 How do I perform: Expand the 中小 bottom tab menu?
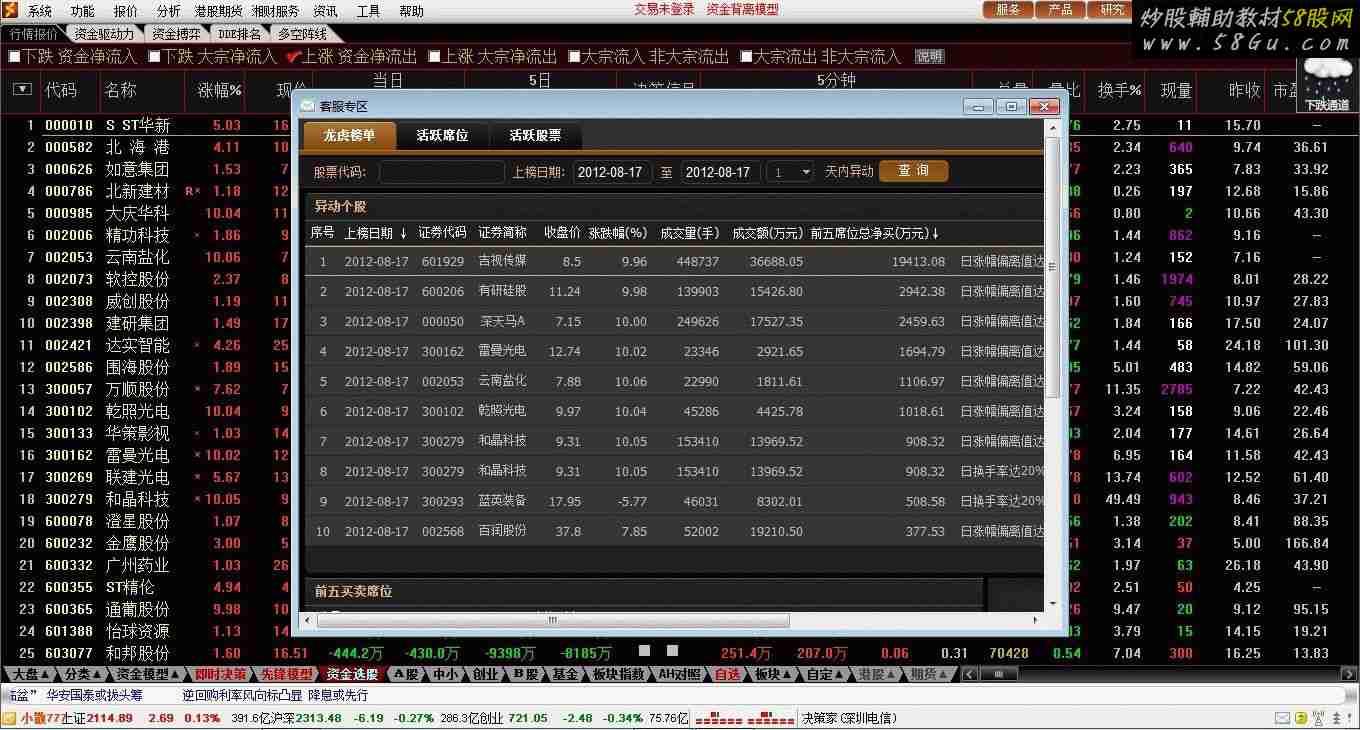(444, 675)
